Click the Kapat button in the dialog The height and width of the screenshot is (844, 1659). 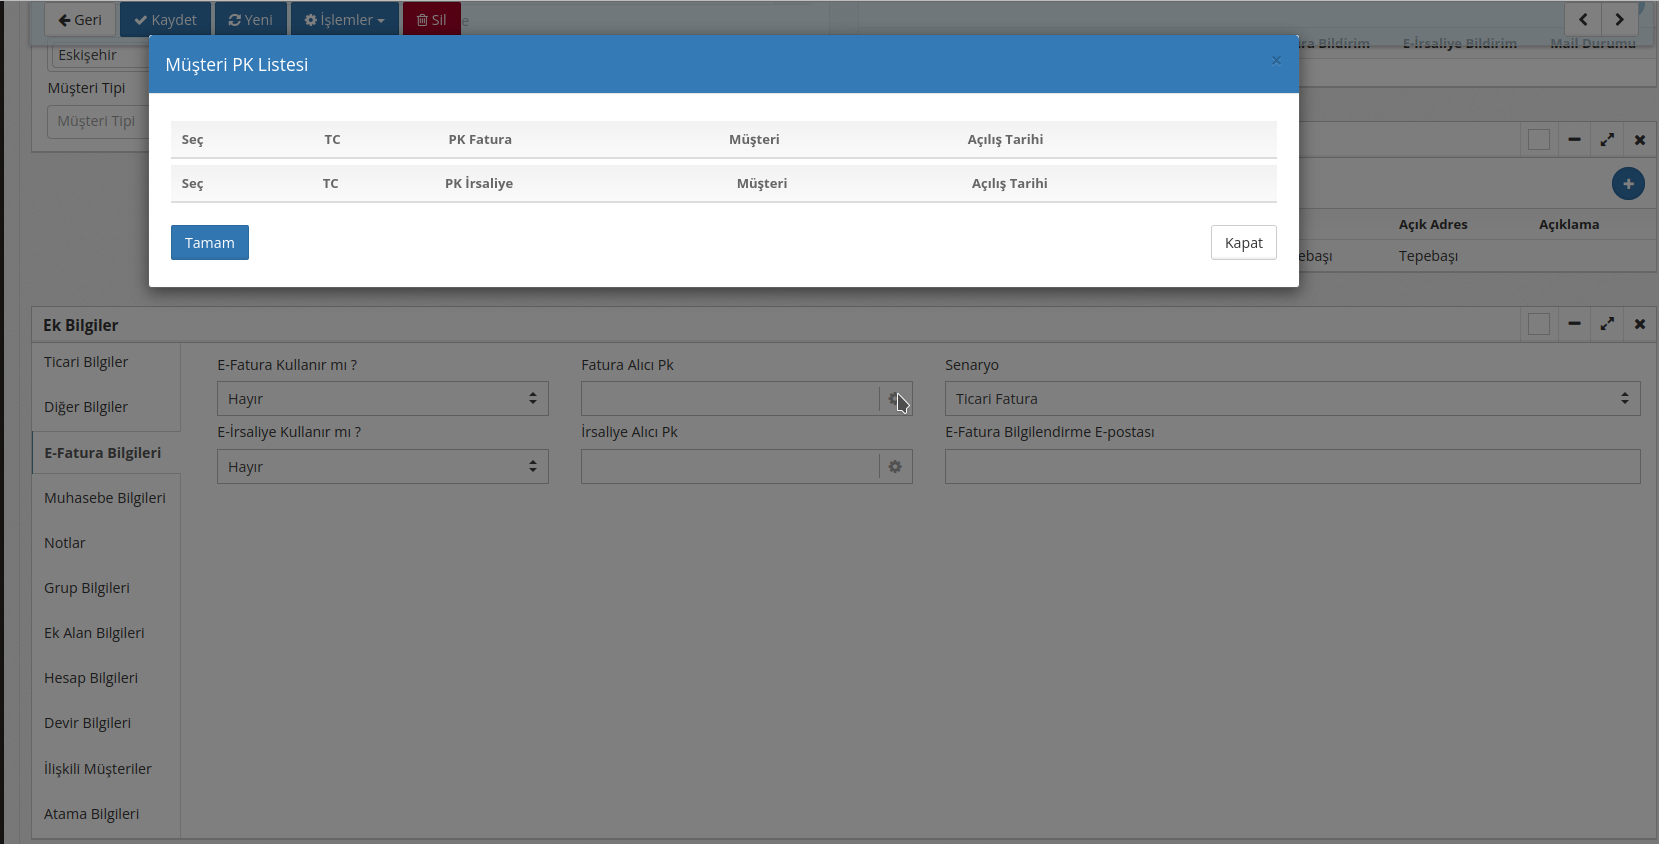coord(1243,243)
